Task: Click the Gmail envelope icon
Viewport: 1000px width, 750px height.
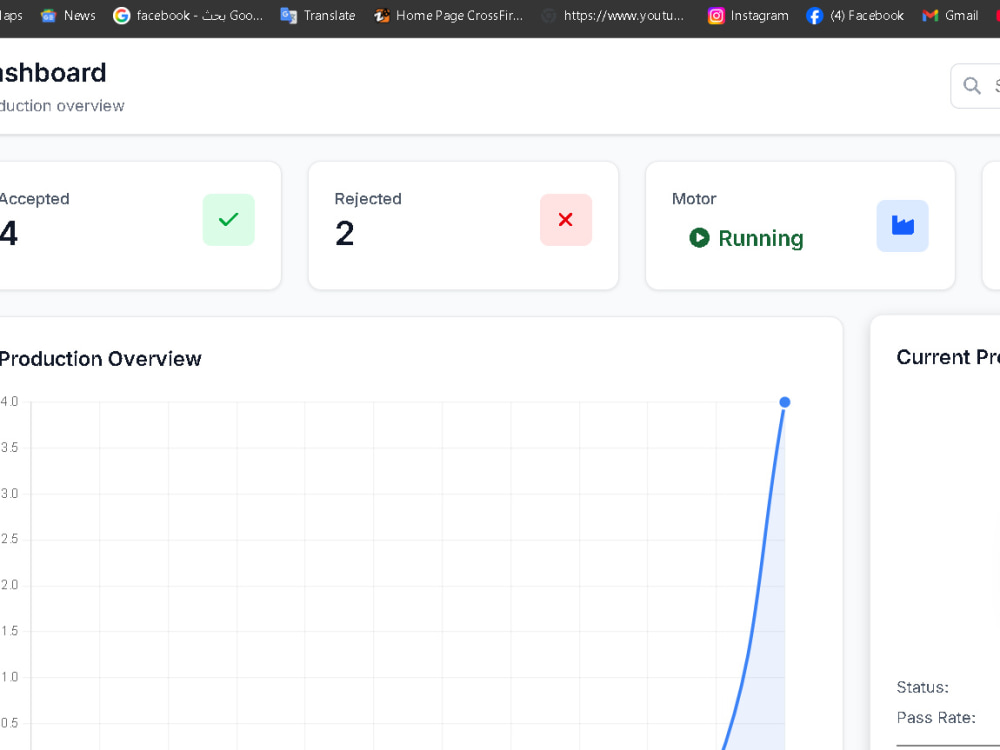Action: tap(930, 15)
